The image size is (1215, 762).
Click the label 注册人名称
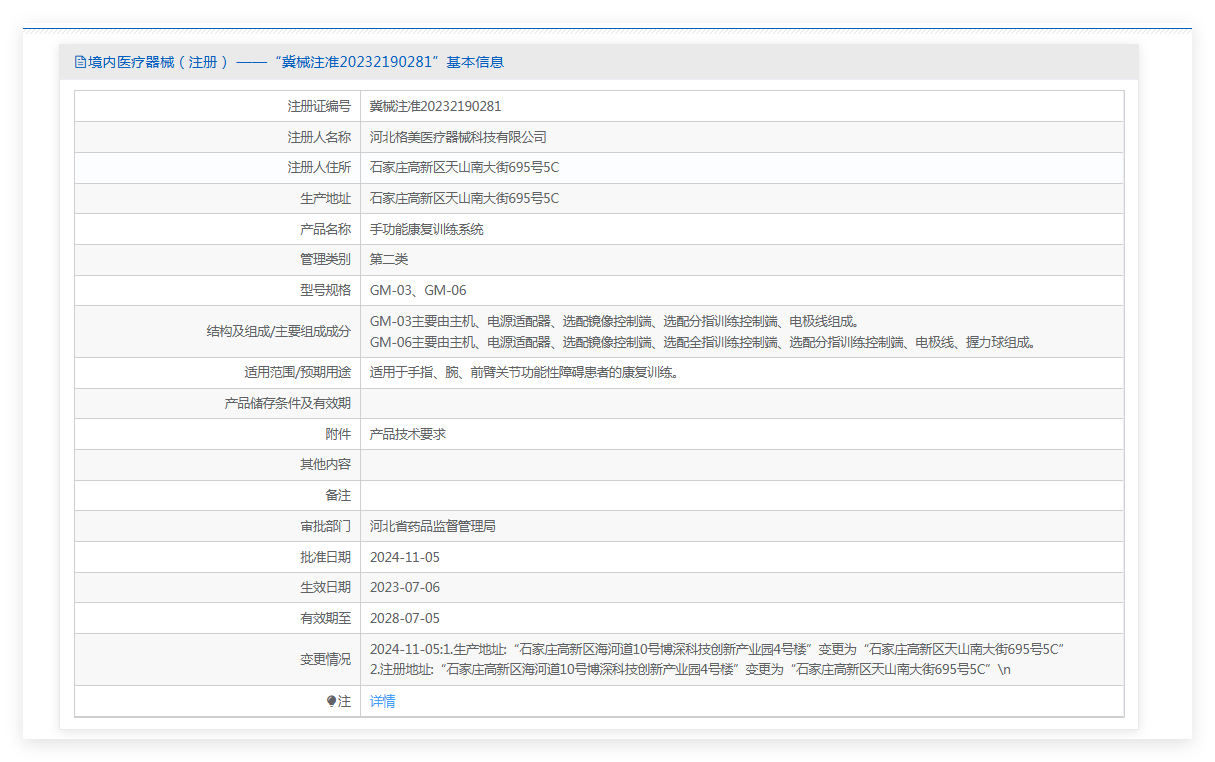pyautogui.click(x=319, y=137)
